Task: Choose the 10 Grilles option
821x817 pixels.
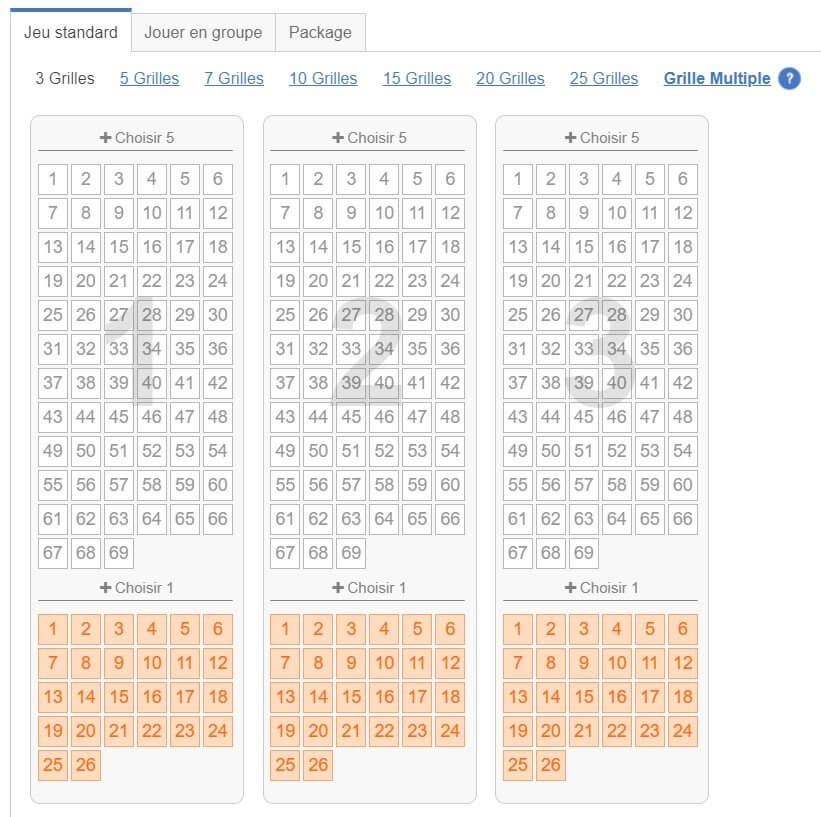Action: click(323, 79)
